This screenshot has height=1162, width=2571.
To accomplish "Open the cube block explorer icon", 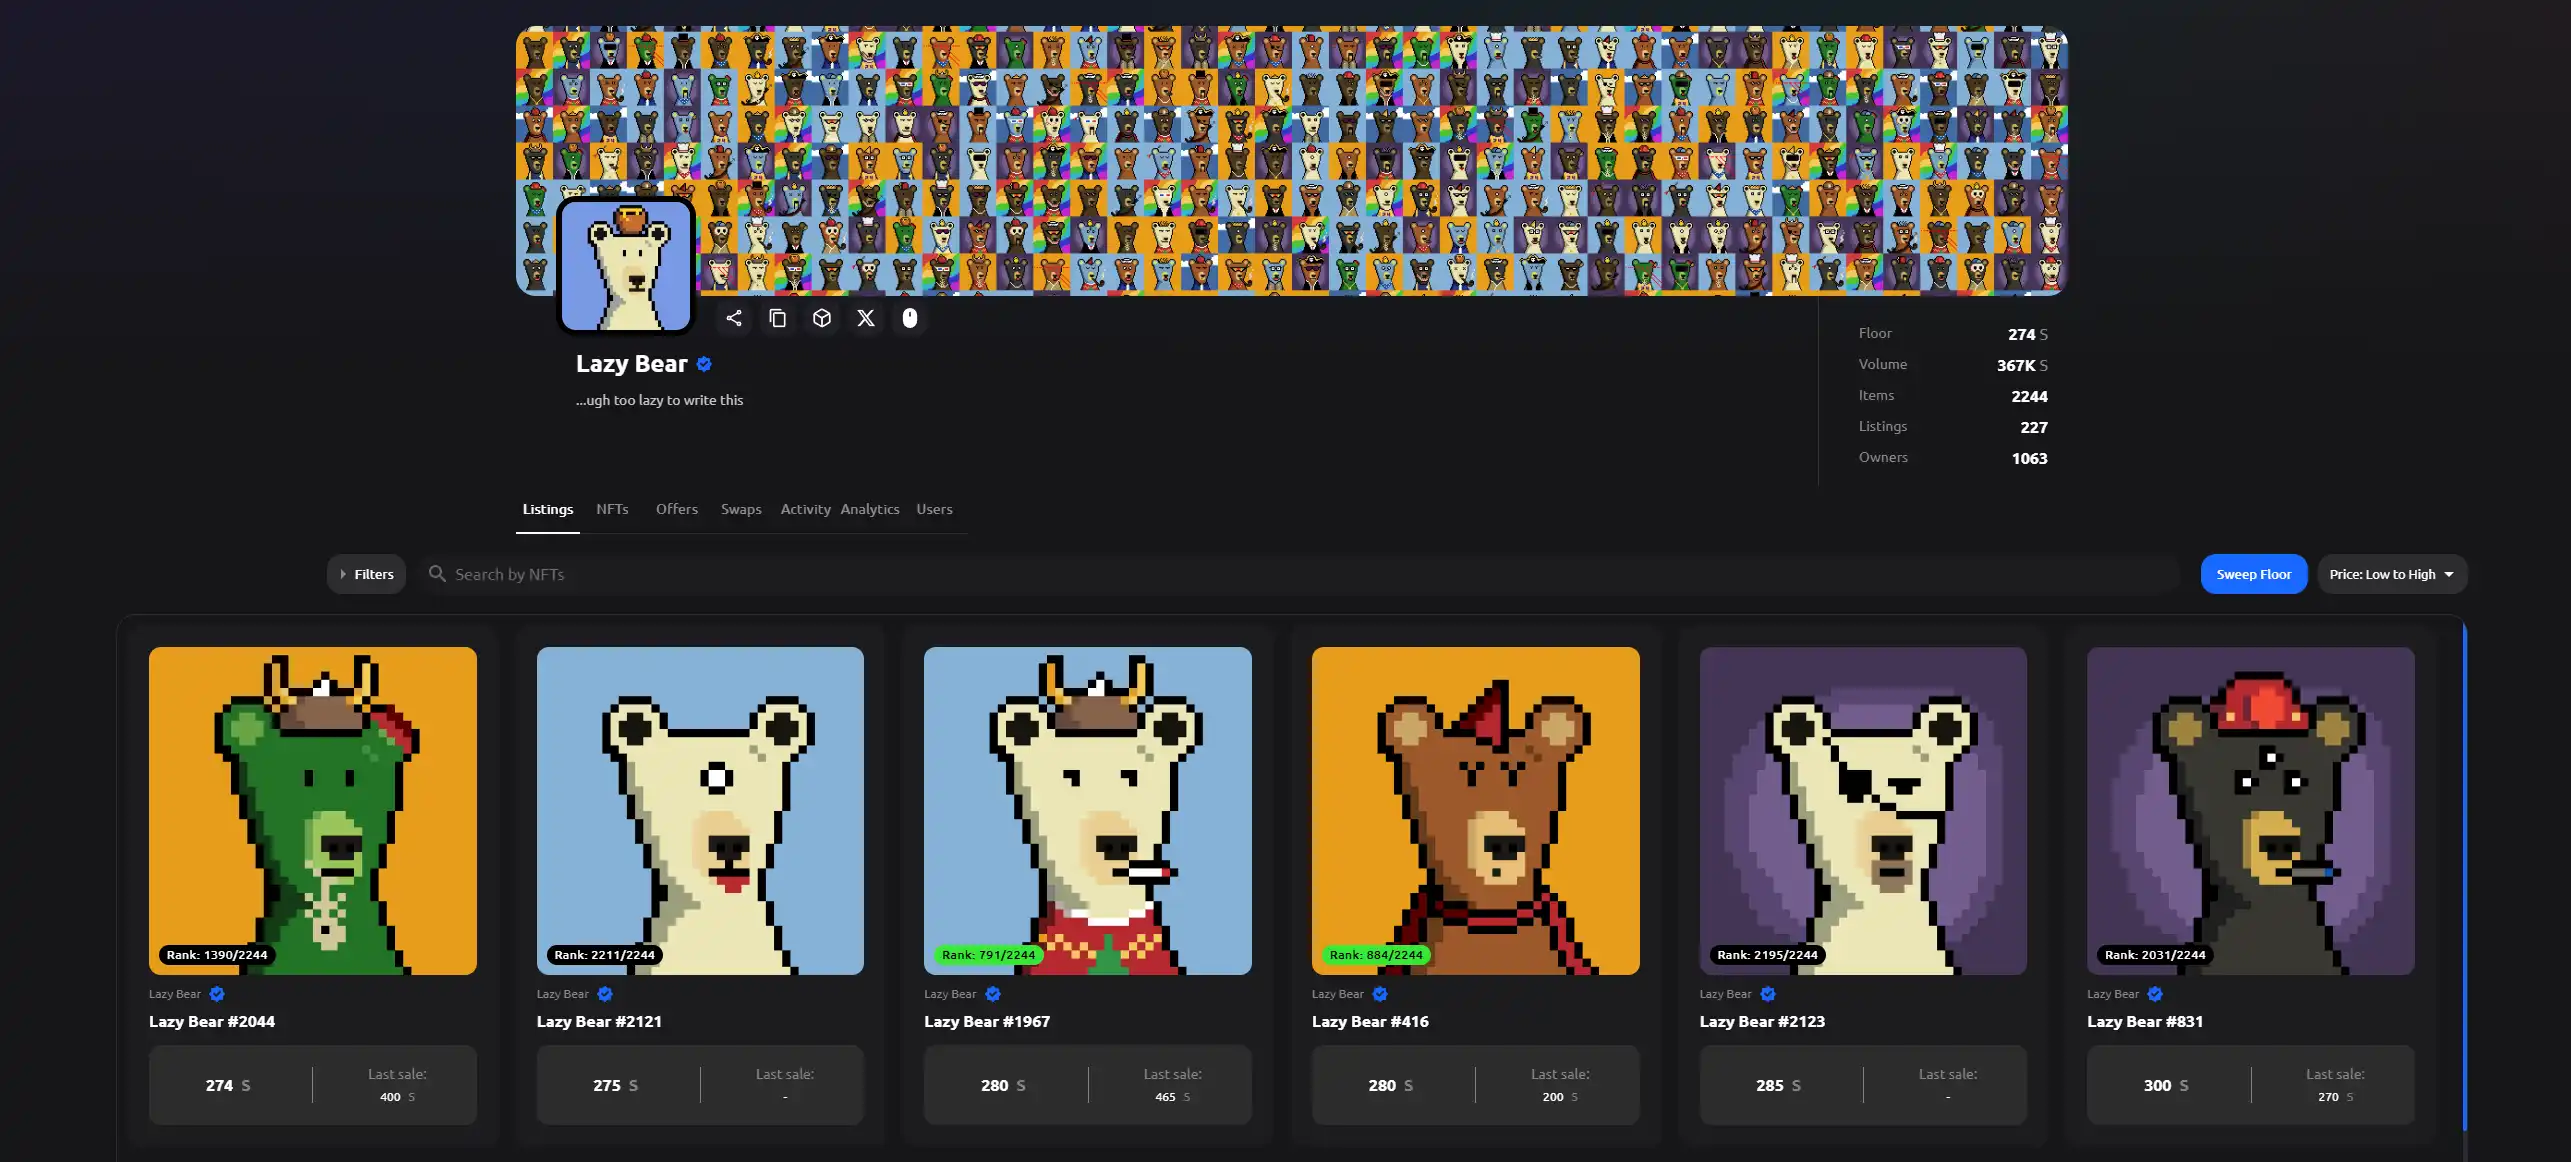I will [x=821, y=318].
